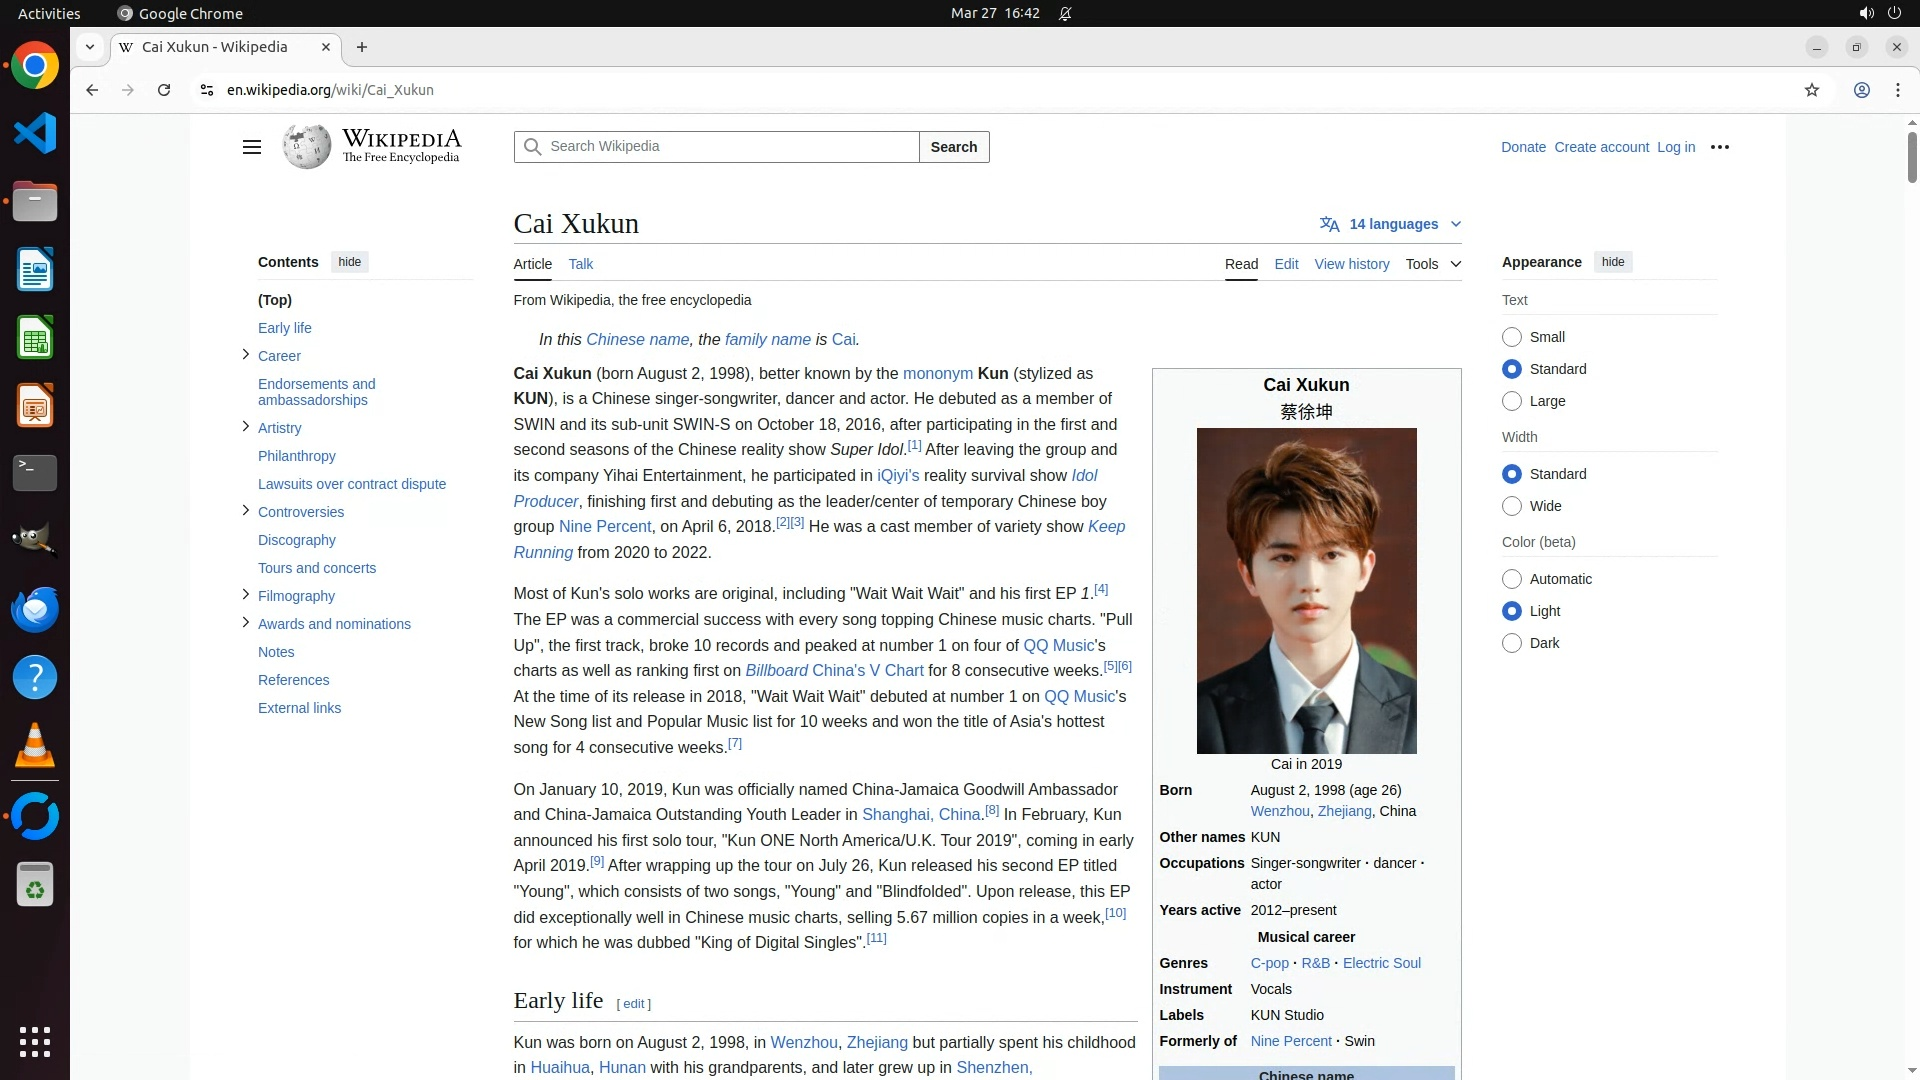
Task: Open a new browser tab
Action: (362, 47)
